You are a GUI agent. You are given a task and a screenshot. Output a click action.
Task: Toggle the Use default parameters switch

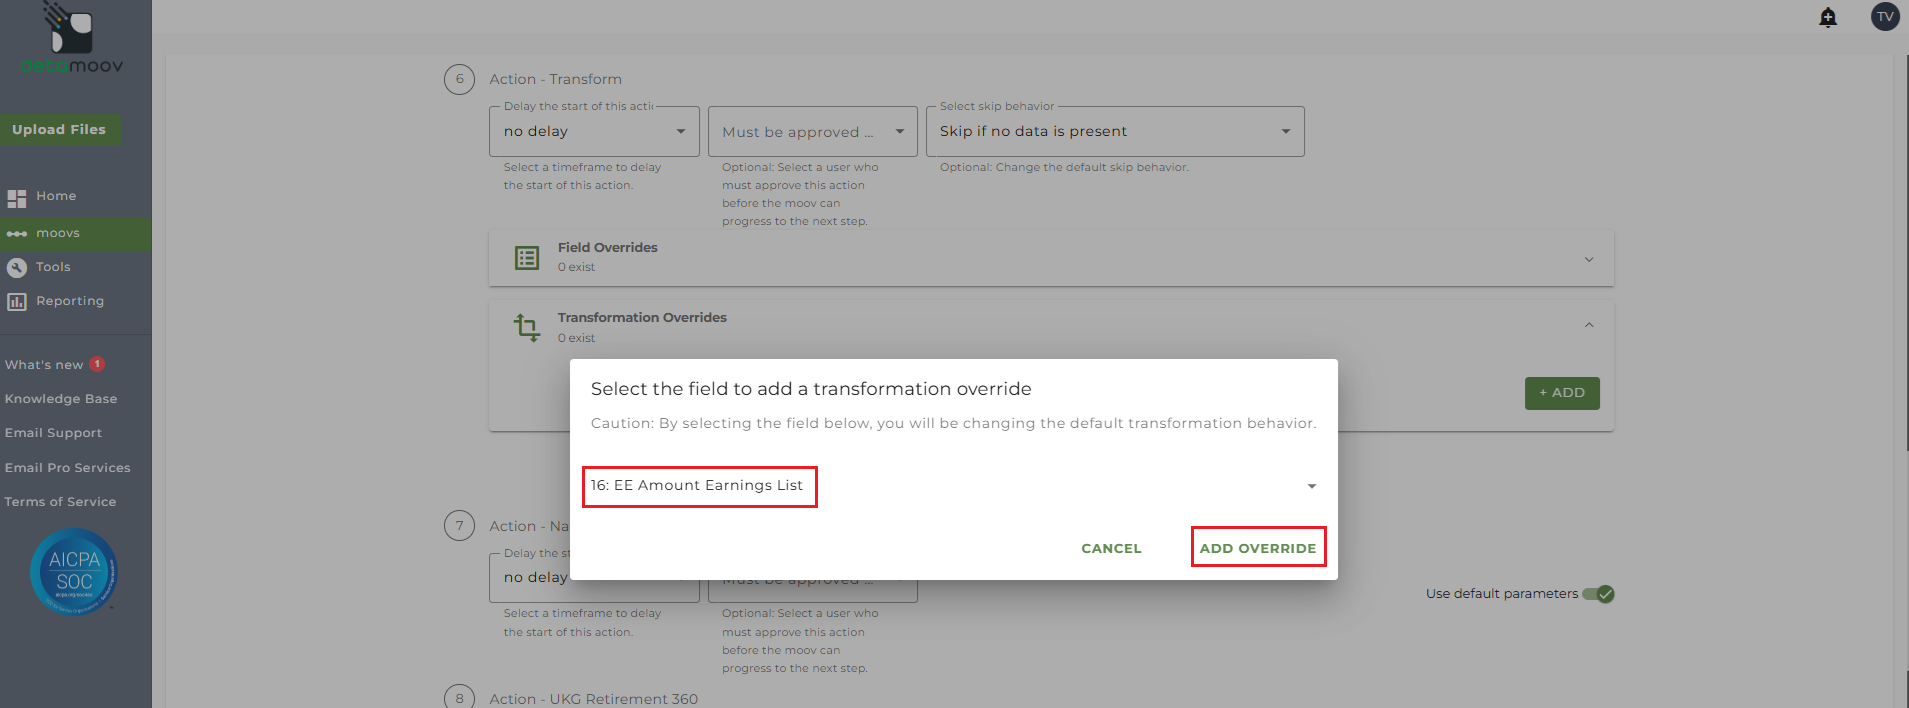pos(1598,594)
